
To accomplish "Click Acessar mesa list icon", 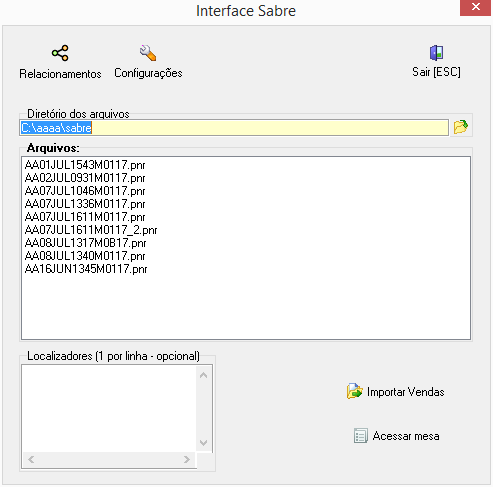I will click(361, 436).
